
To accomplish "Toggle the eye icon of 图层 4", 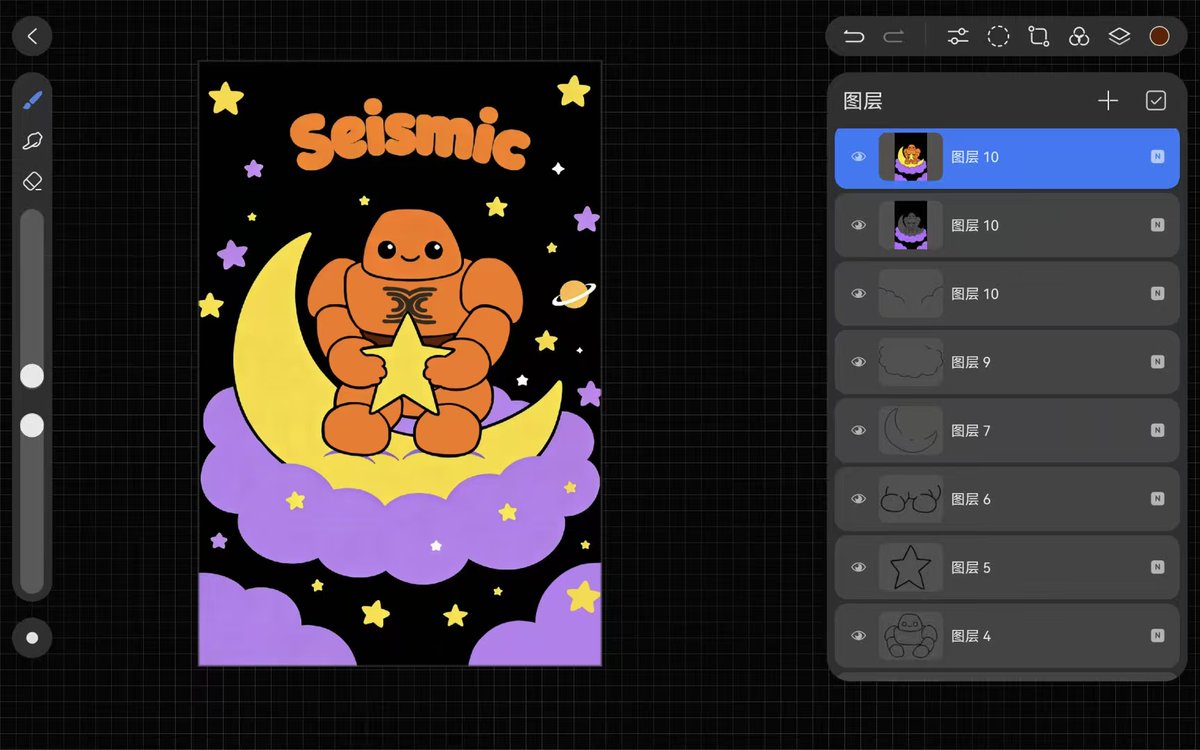I will (858, 635).
